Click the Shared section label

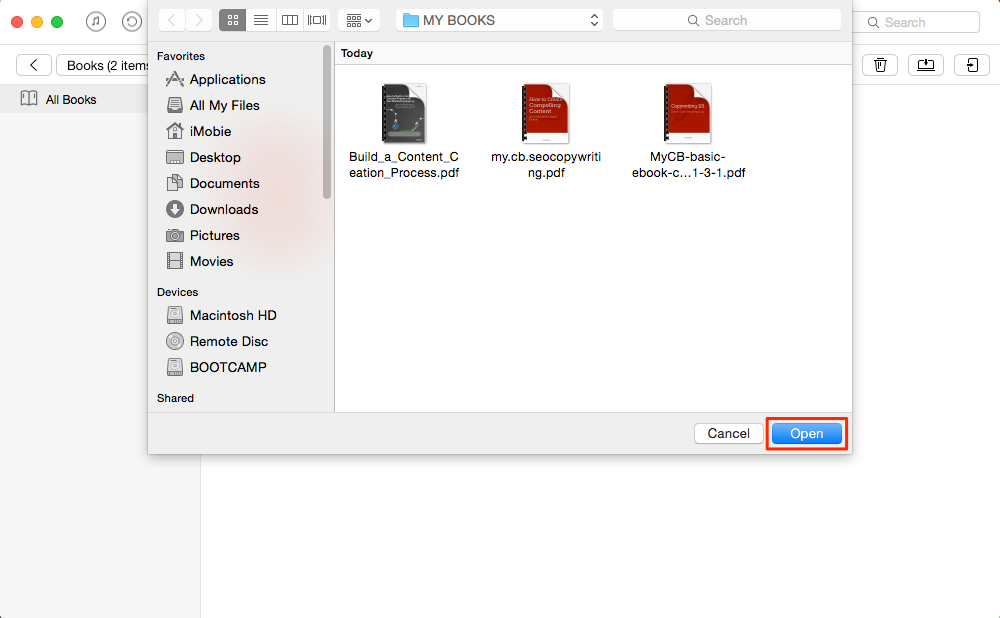[x=175, y=398]
